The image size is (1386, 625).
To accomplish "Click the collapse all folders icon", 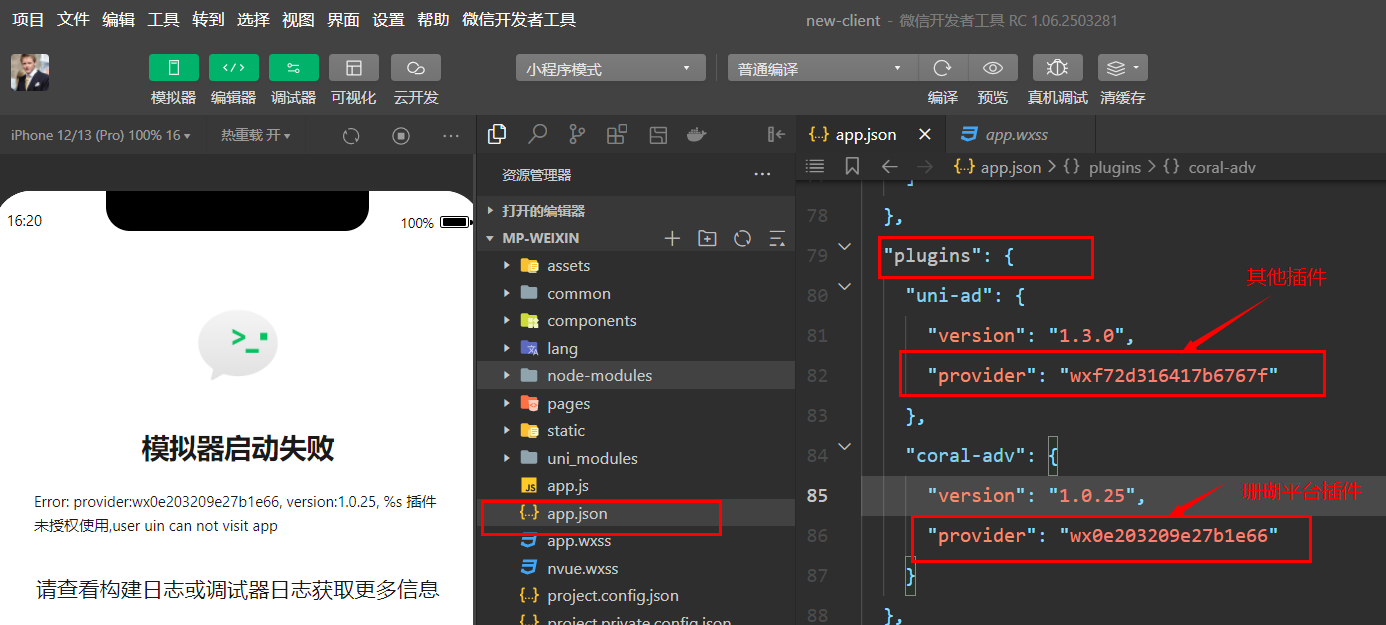I will (777, 238).
